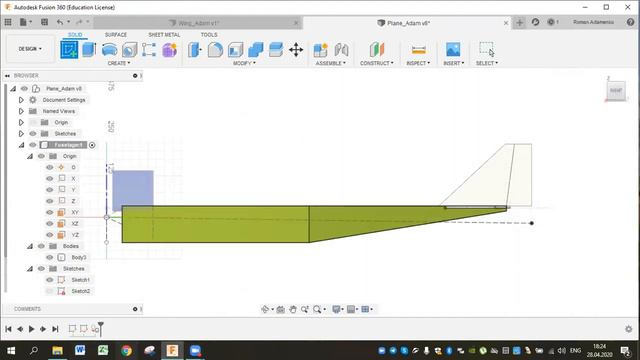Toggle visibility of Fuselage component

coord(33,145)
